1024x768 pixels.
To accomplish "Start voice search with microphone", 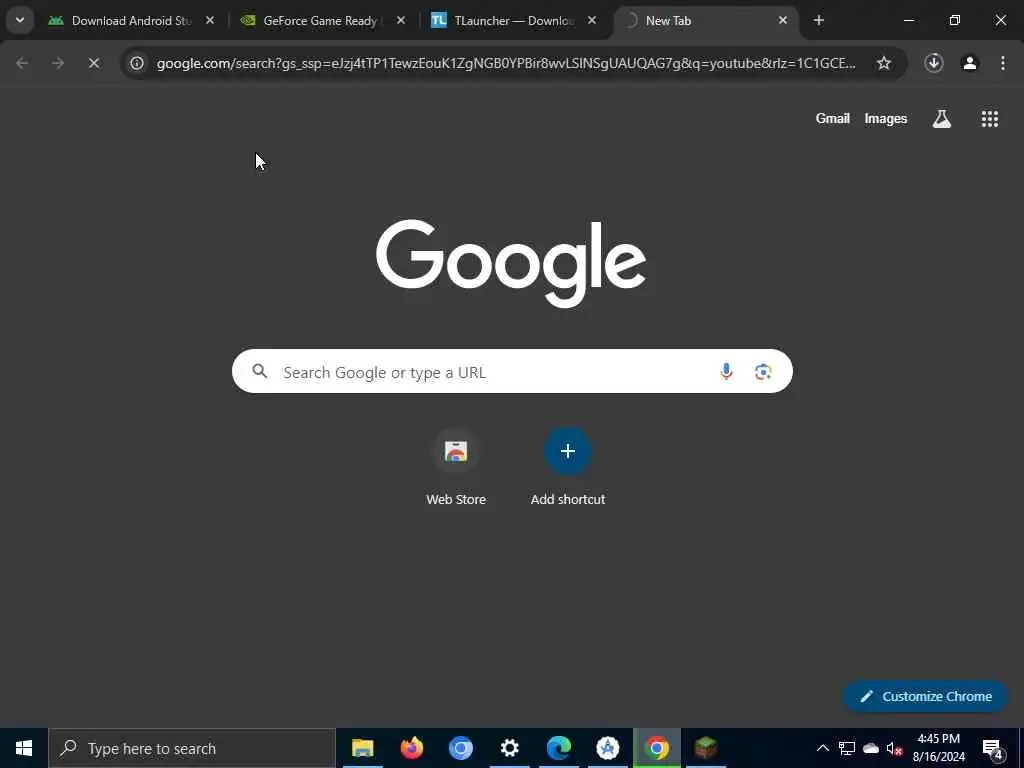I will (726, 372).
